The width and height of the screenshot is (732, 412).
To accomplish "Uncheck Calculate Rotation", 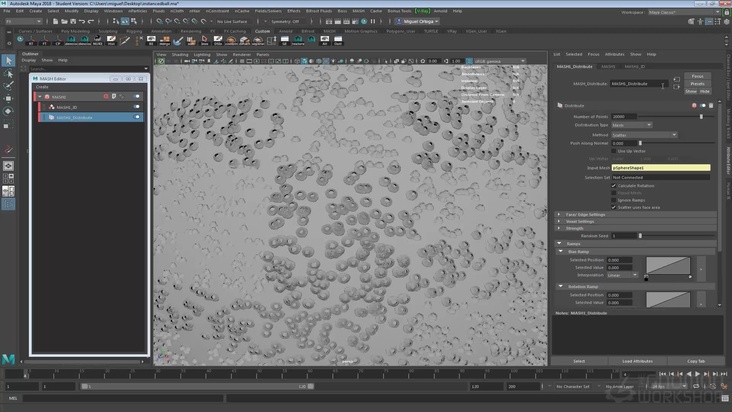I will click(x=614, y=186).
